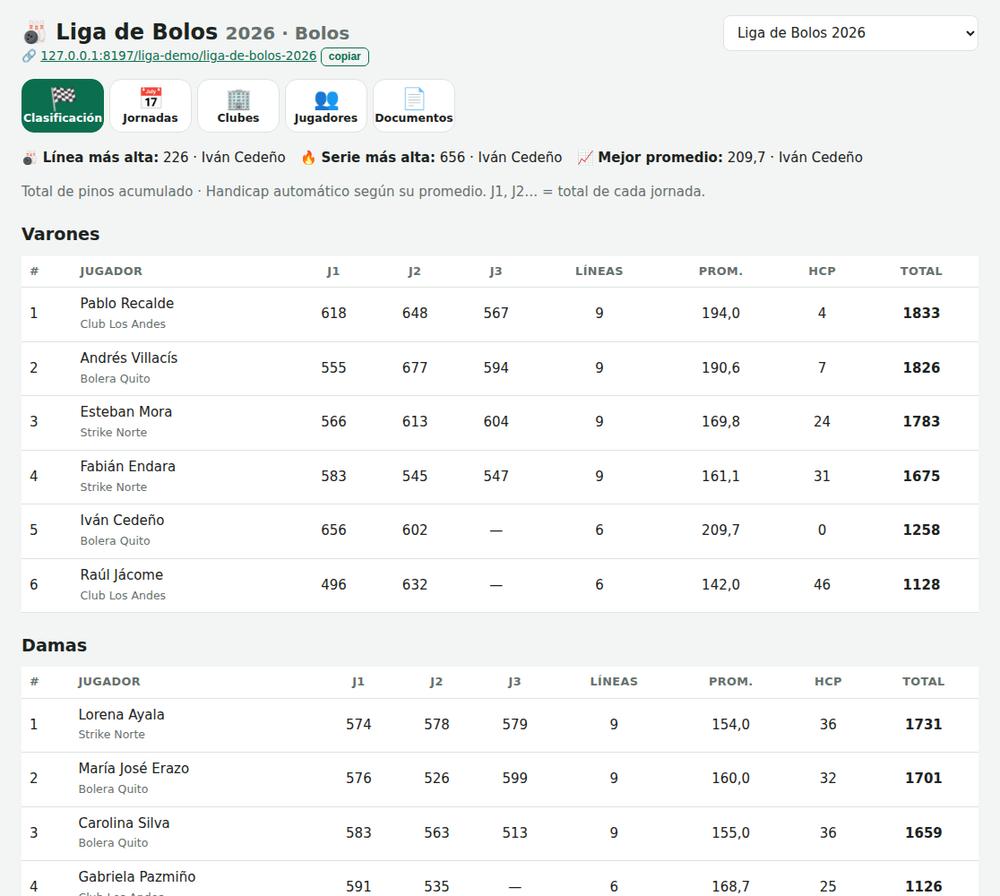1000x896 pixels.
Task: Click the calendar icon for Jornadas
Action: pyautogui.click(x=151, y=98)
